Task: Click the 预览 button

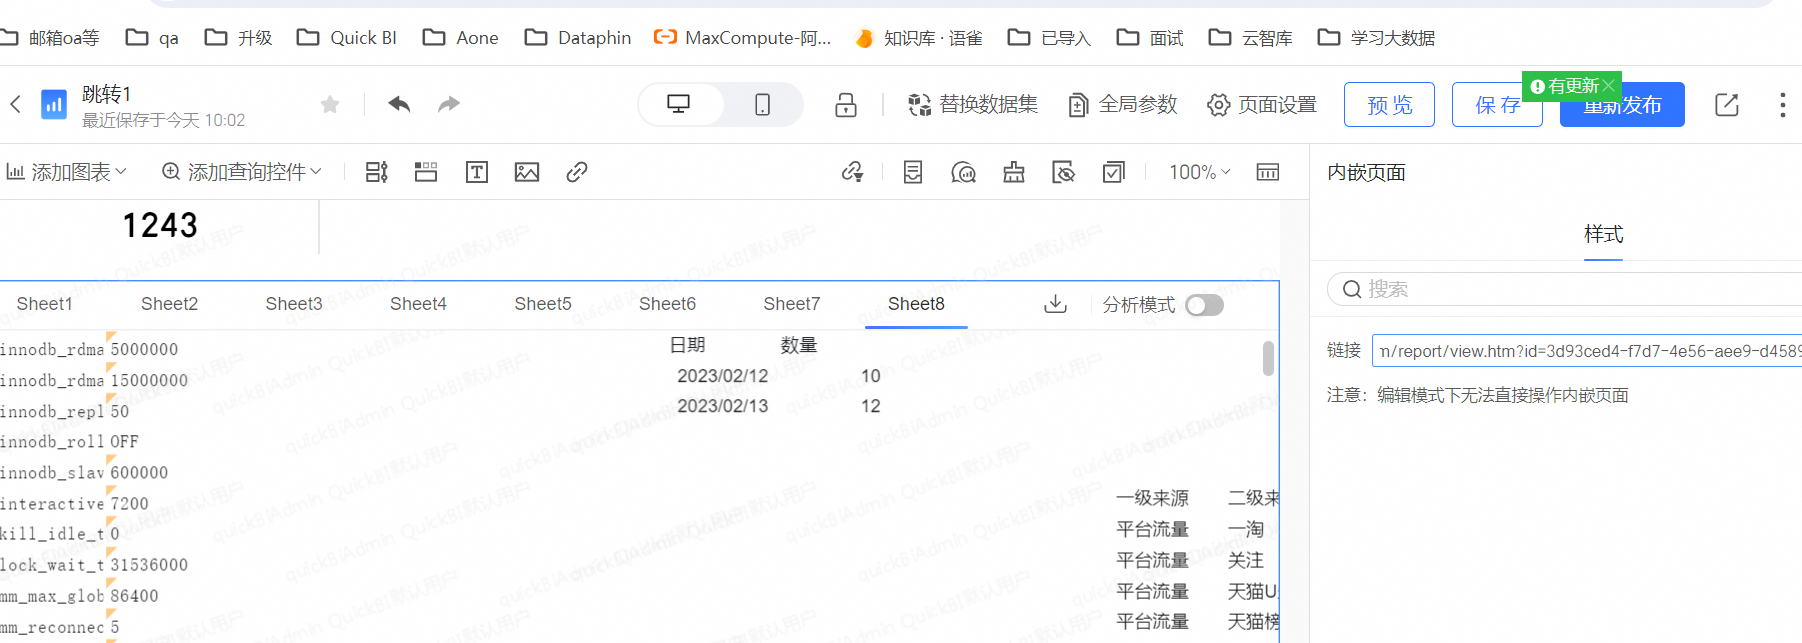Action: 1389,105
